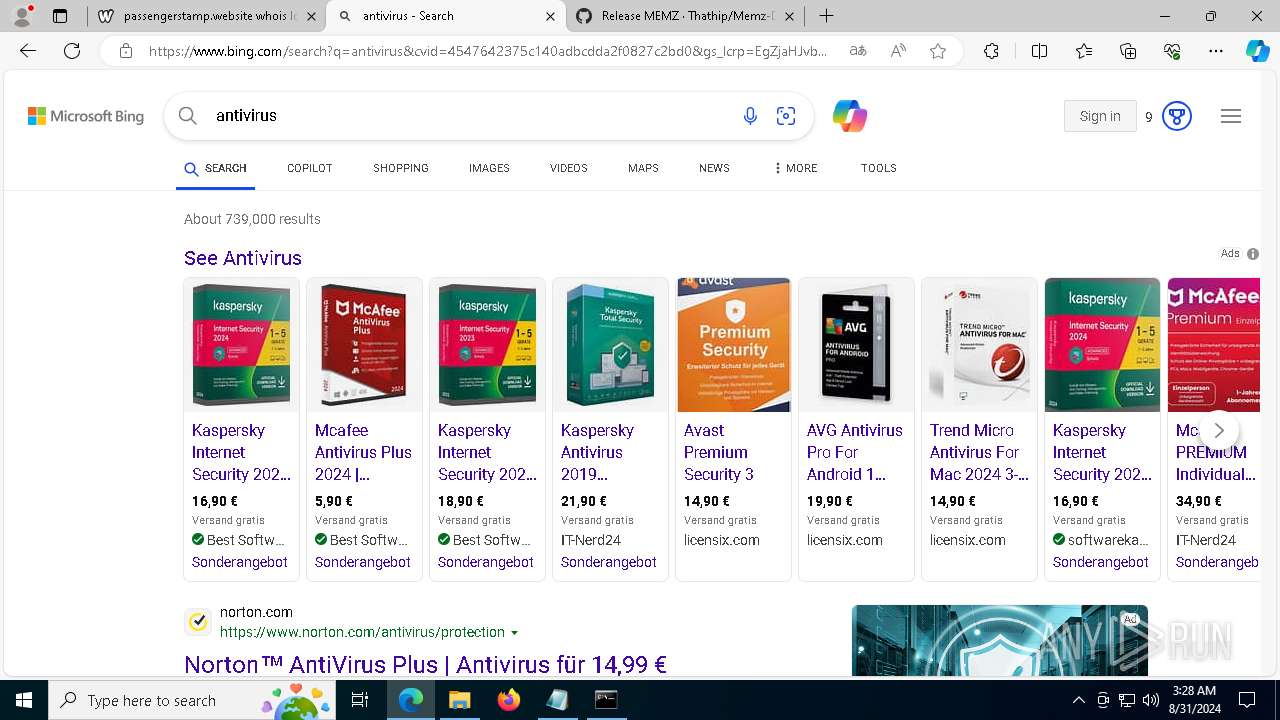Click the Avast Premium Security product image

coord(733,345)
